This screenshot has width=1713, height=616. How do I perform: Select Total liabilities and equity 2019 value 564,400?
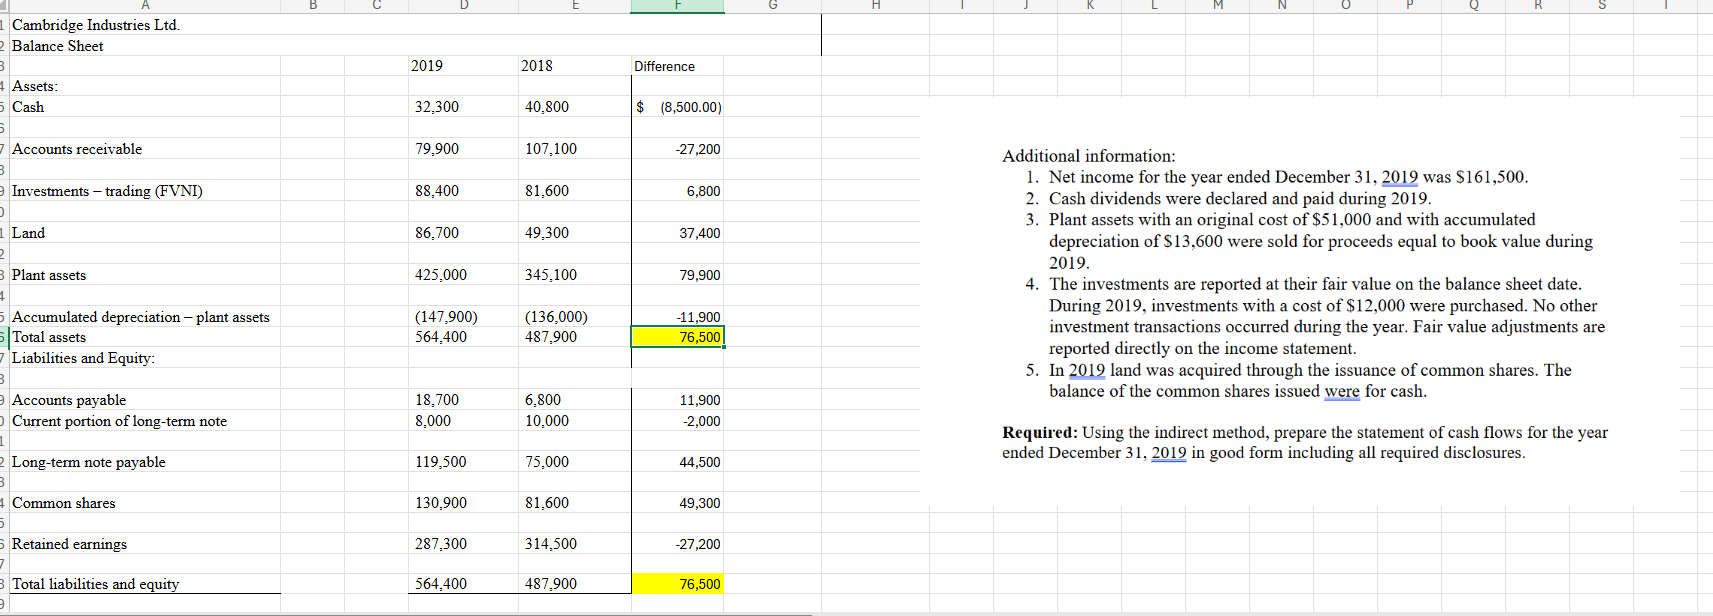(441, 584)
